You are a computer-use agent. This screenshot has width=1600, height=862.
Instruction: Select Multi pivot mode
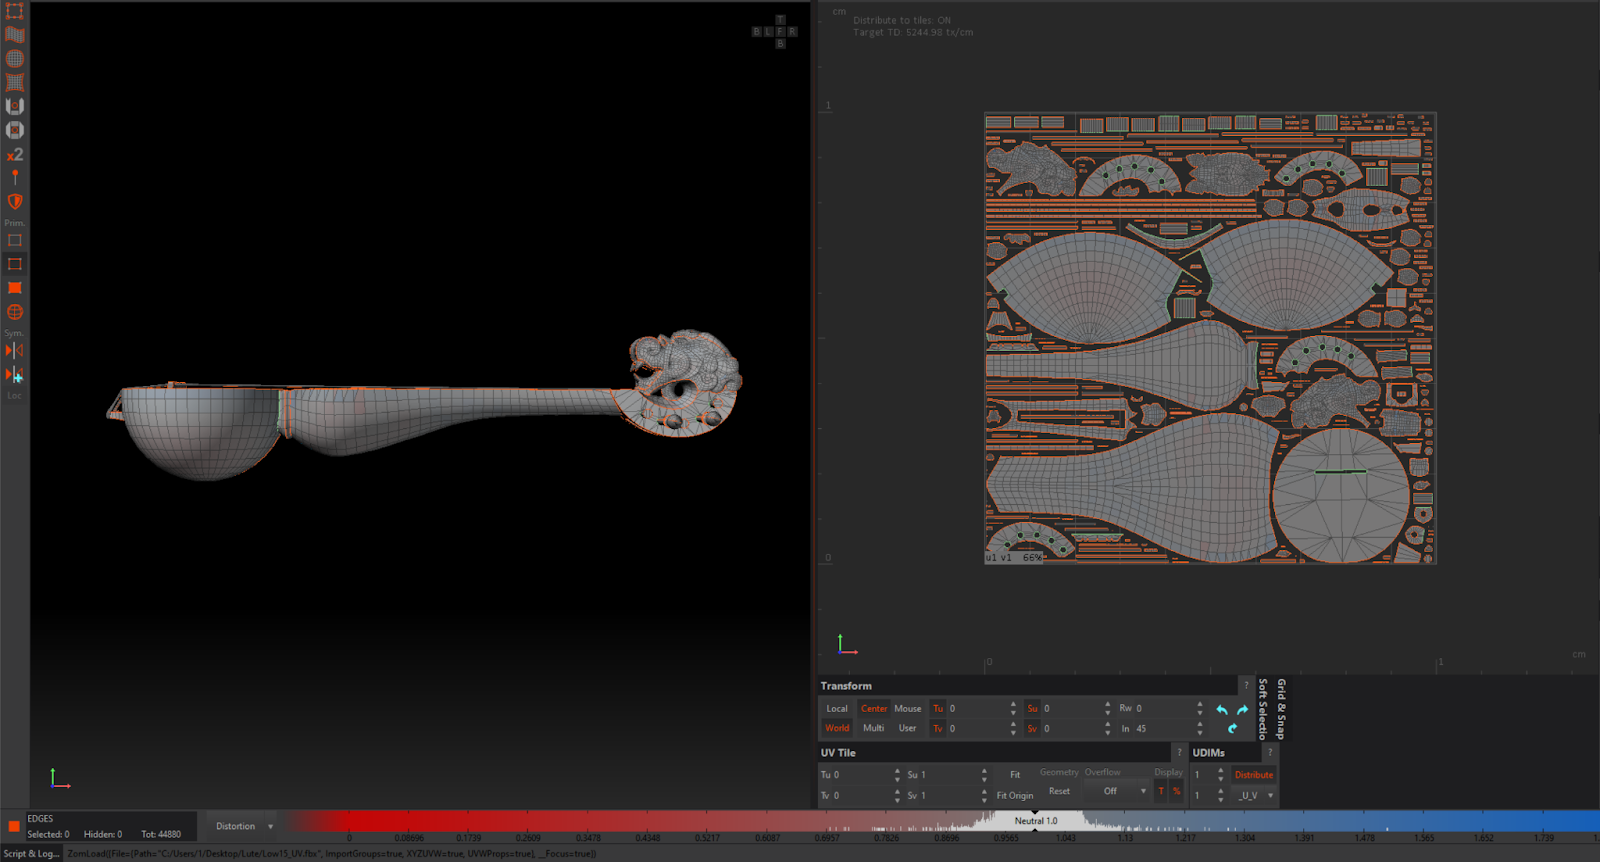(874, 728)
